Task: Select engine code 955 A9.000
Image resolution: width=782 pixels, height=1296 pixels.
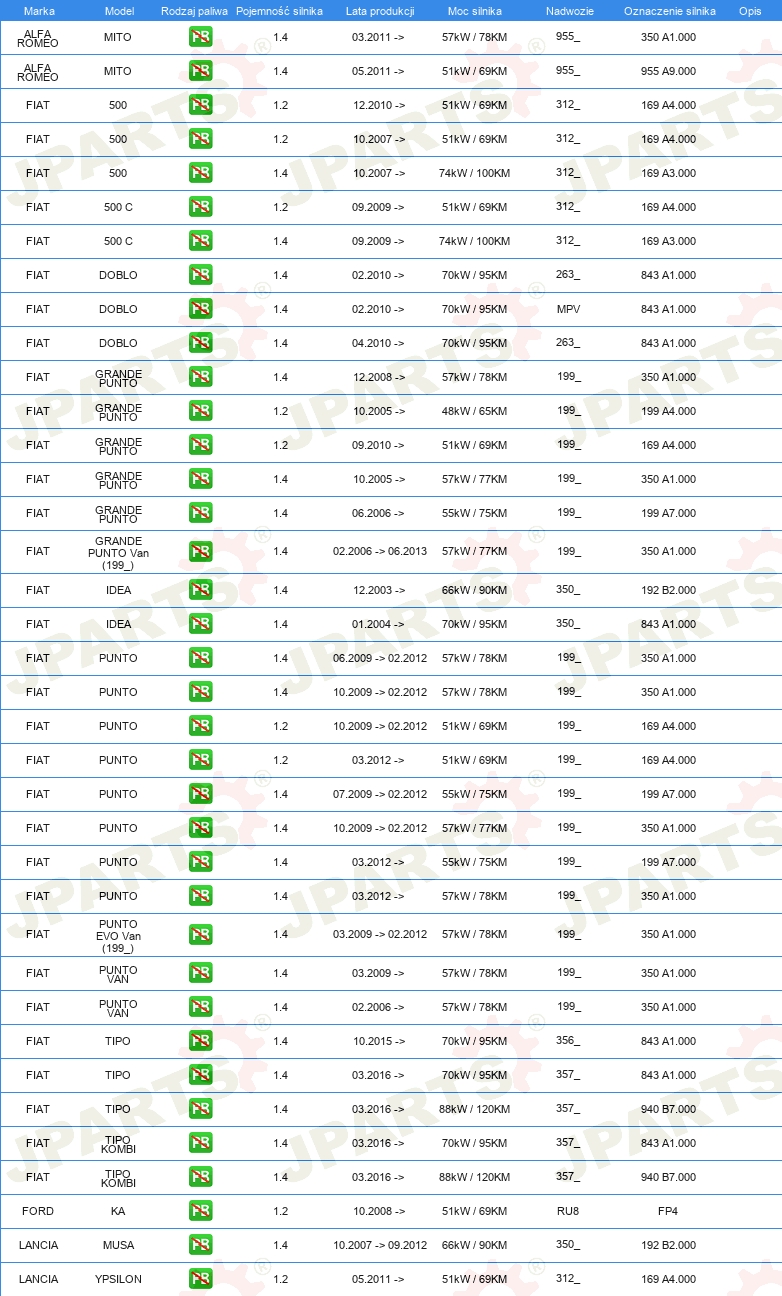Action: pos(668,72)
